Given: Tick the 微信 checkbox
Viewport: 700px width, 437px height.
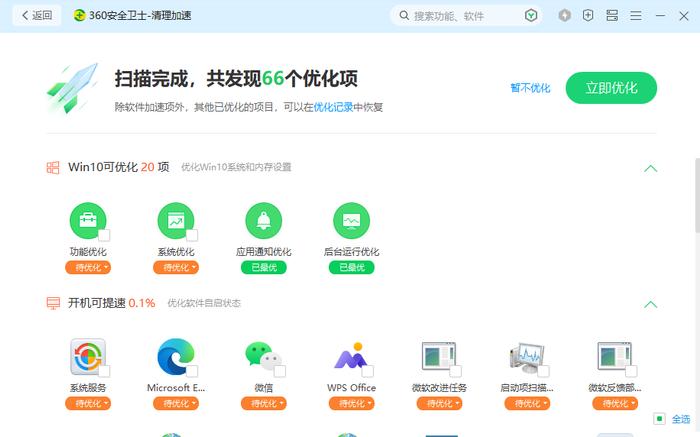Looking at the screenshot, I should coord(280,371).
